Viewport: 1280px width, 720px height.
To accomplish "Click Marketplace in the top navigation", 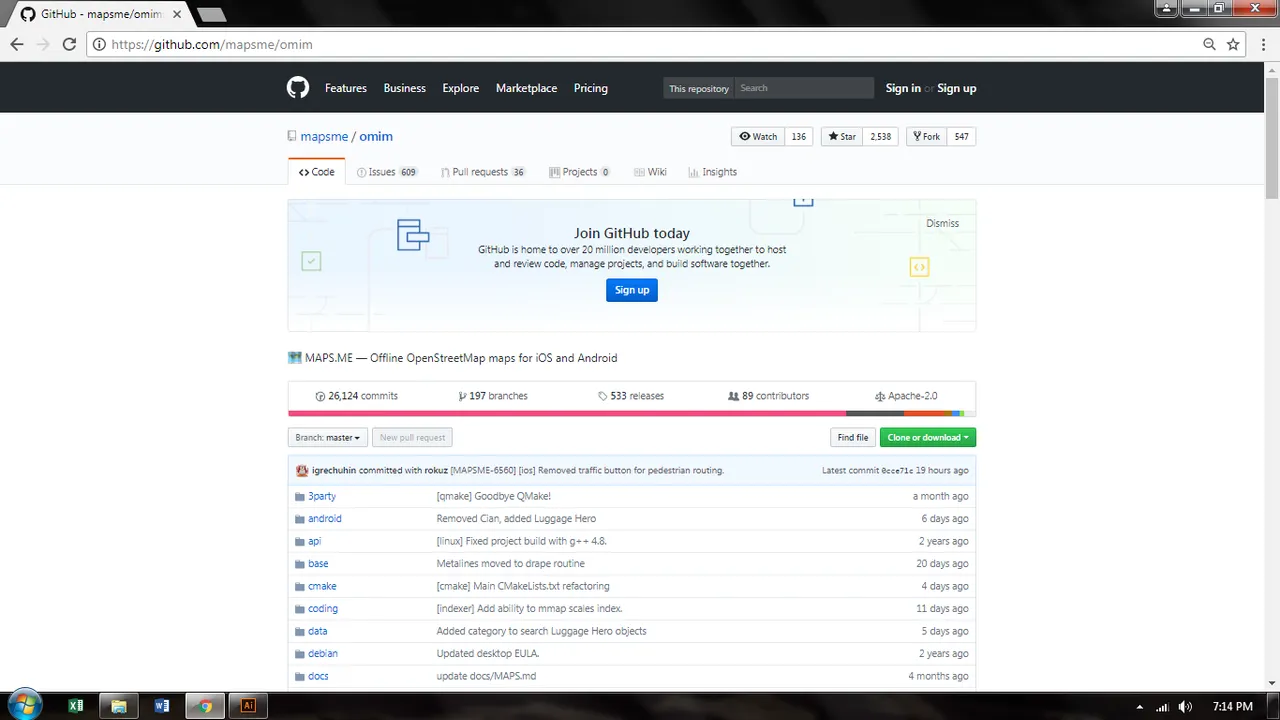I will pos(527,88).
